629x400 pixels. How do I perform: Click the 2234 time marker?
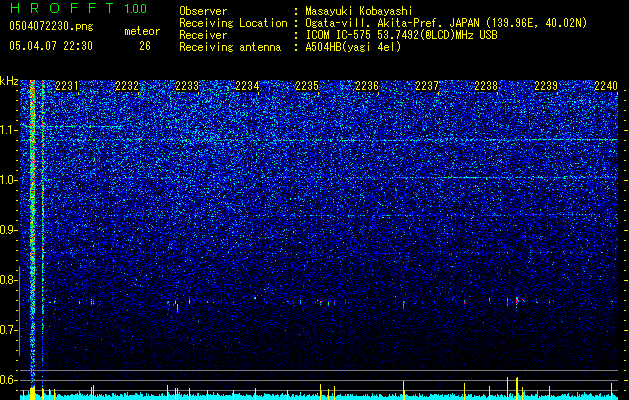(247, 86)
